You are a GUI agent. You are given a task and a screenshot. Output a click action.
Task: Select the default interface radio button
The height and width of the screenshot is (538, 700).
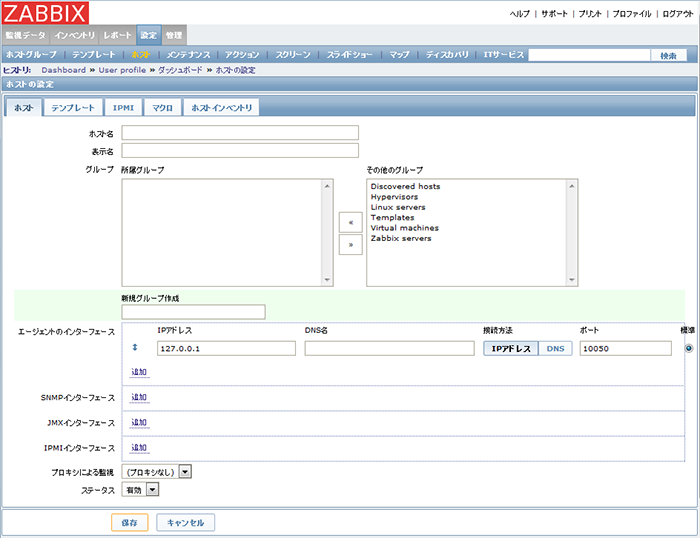click(x=689, y=348)
